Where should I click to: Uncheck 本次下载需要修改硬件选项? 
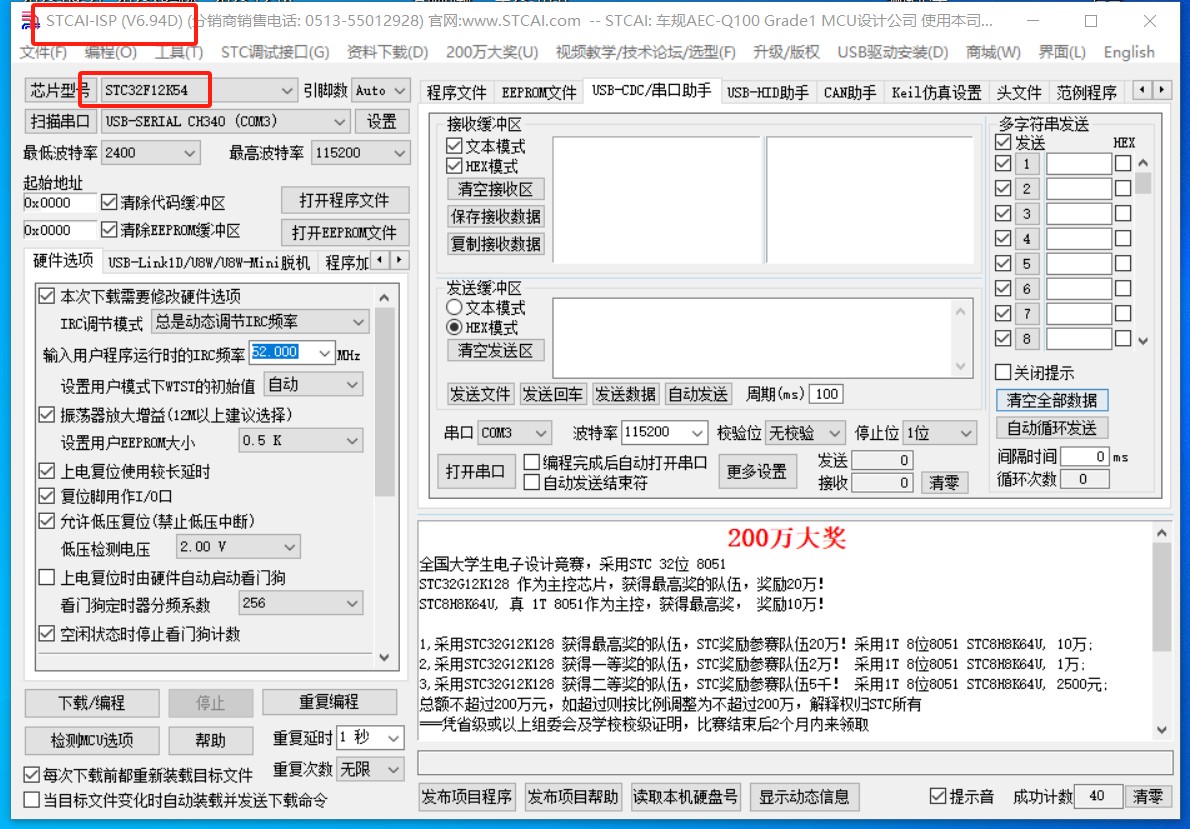(x=46, y=295)
